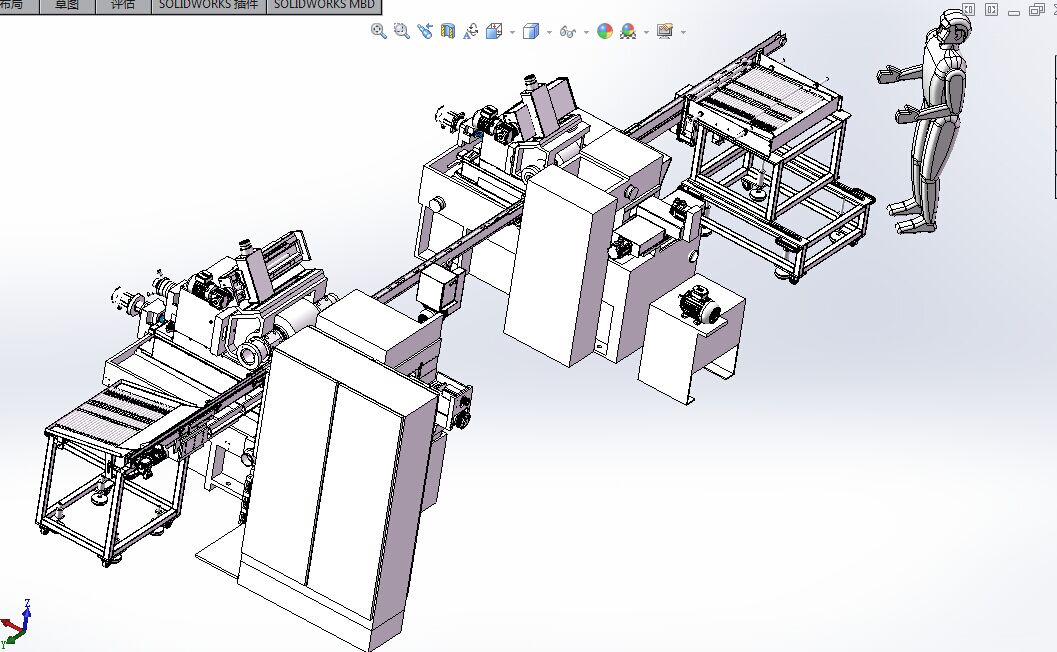Open the SOLIDWORKS 插件 tab
This screenshot has width=1057, height=652.
(207, 5)
